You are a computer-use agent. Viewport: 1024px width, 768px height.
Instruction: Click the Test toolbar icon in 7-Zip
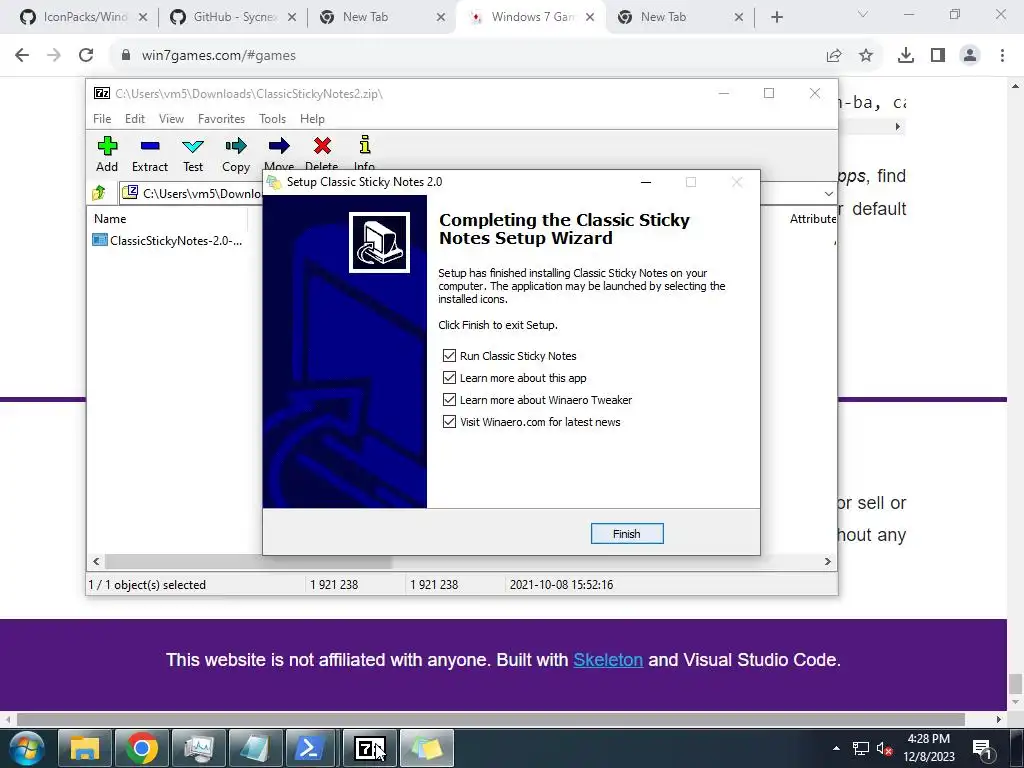click(193, 146)
